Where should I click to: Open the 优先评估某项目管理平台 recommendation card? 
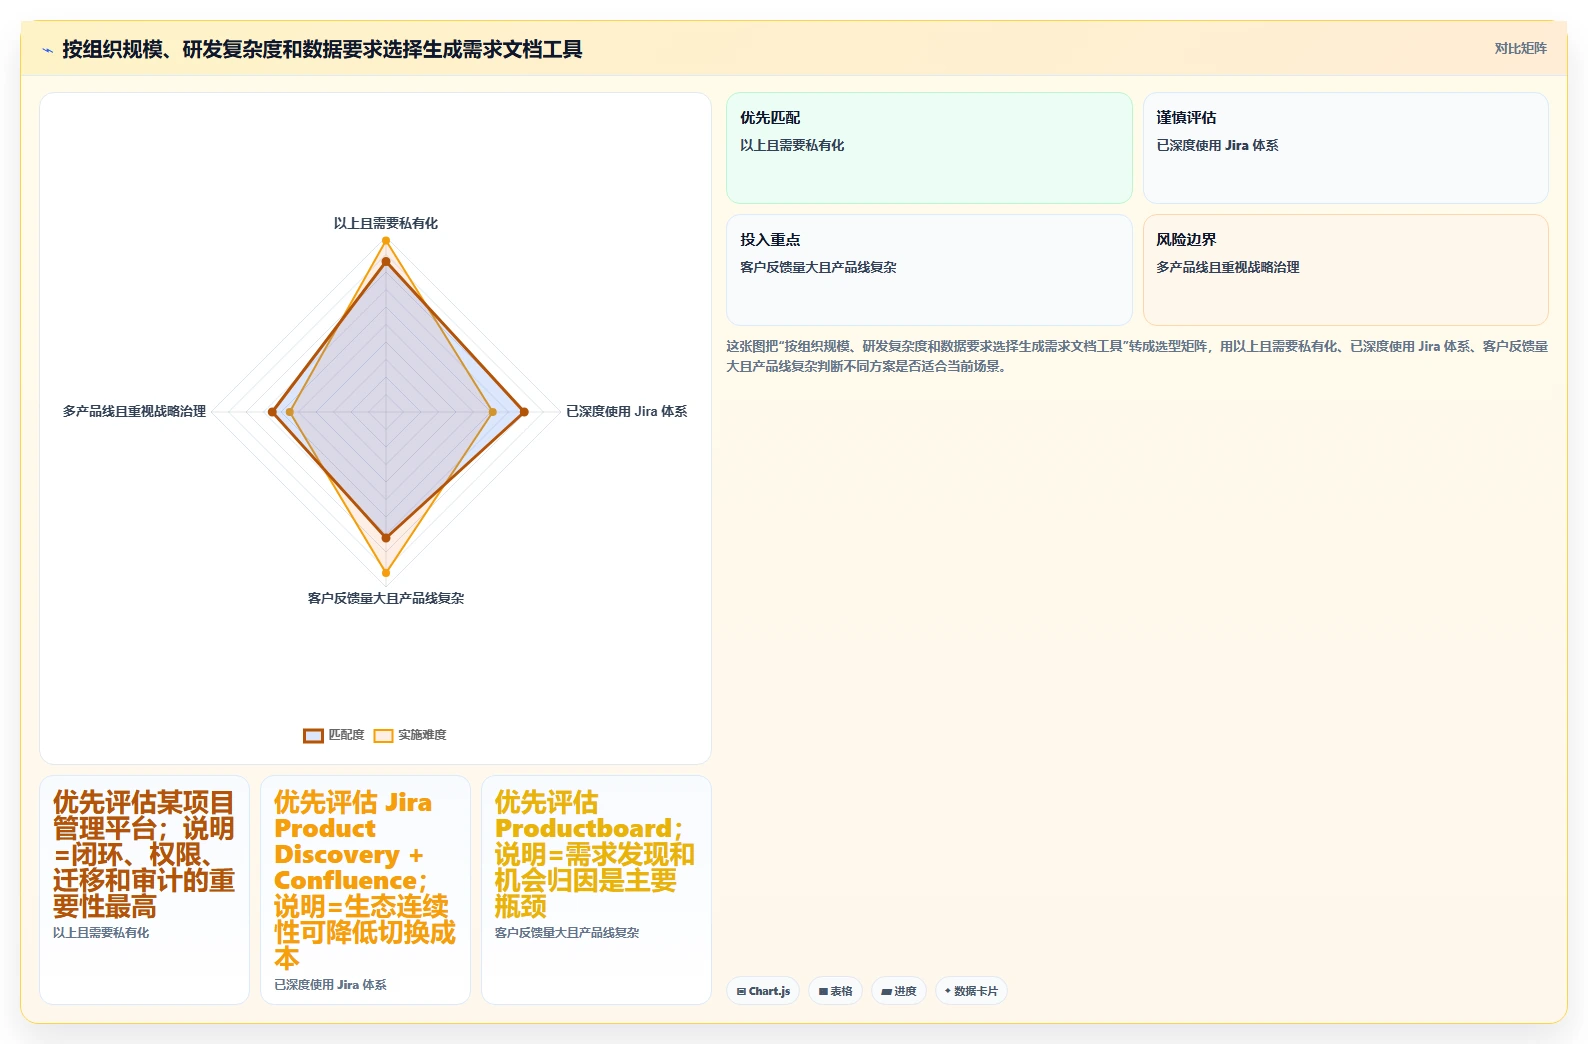(x=144, y=890)
